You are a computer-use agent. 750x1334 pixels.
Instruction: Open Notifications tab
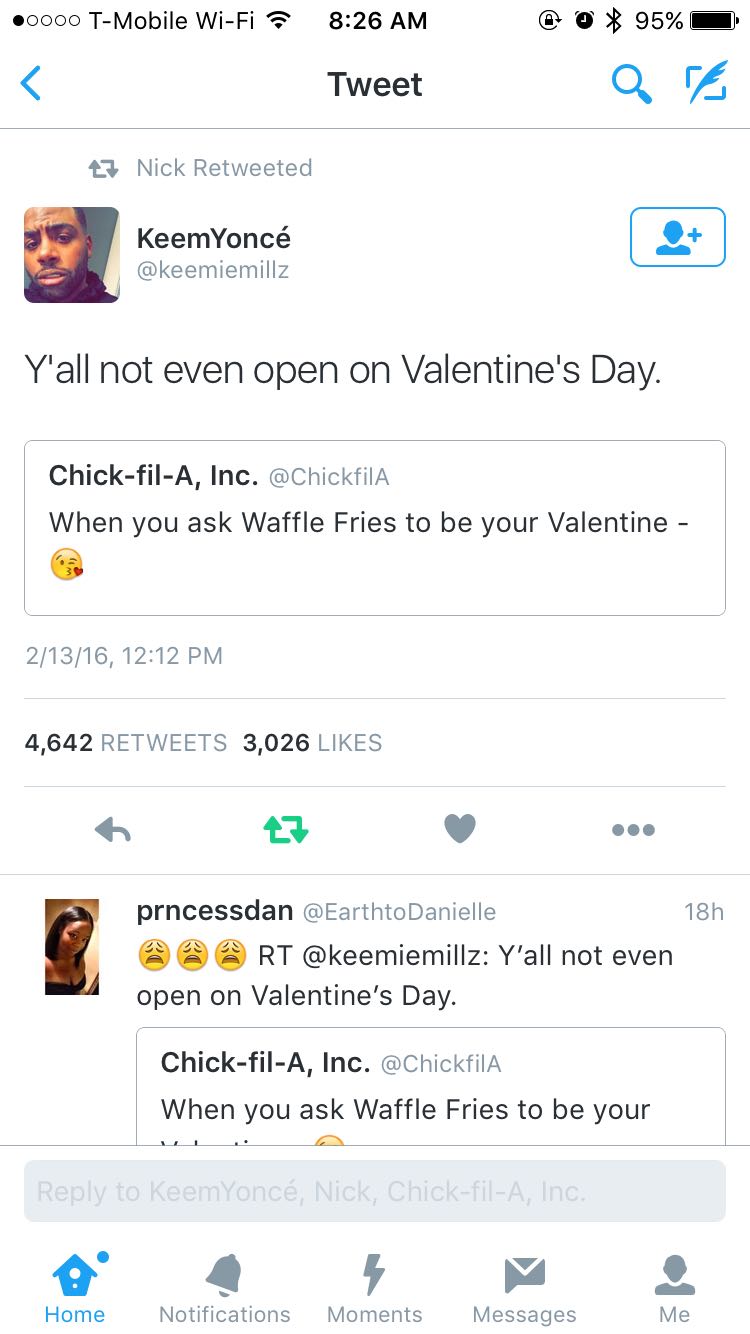[224, 1288]
